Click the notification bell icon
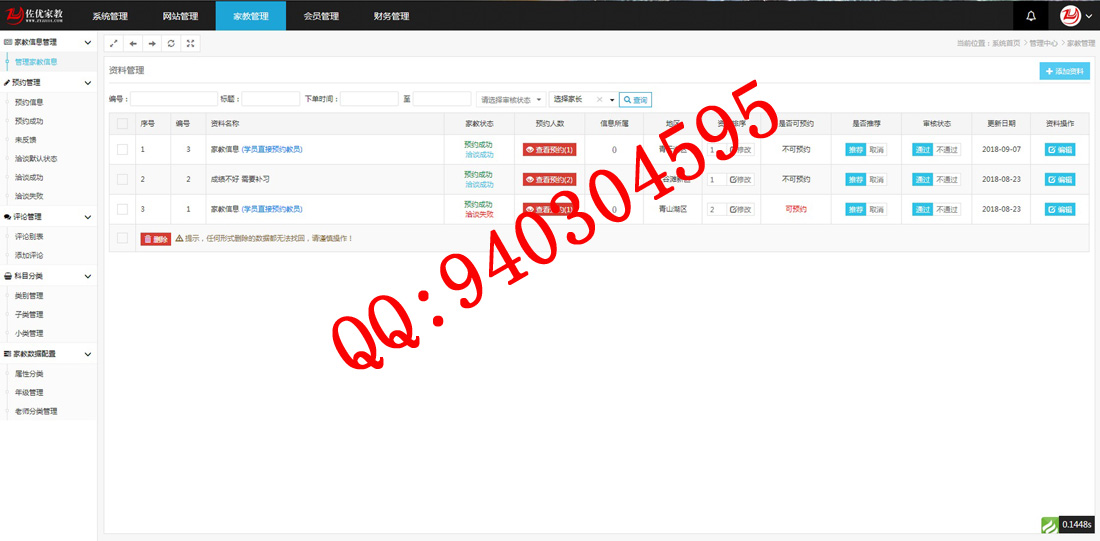The image size is (1100, 541). pos(1031,16)
